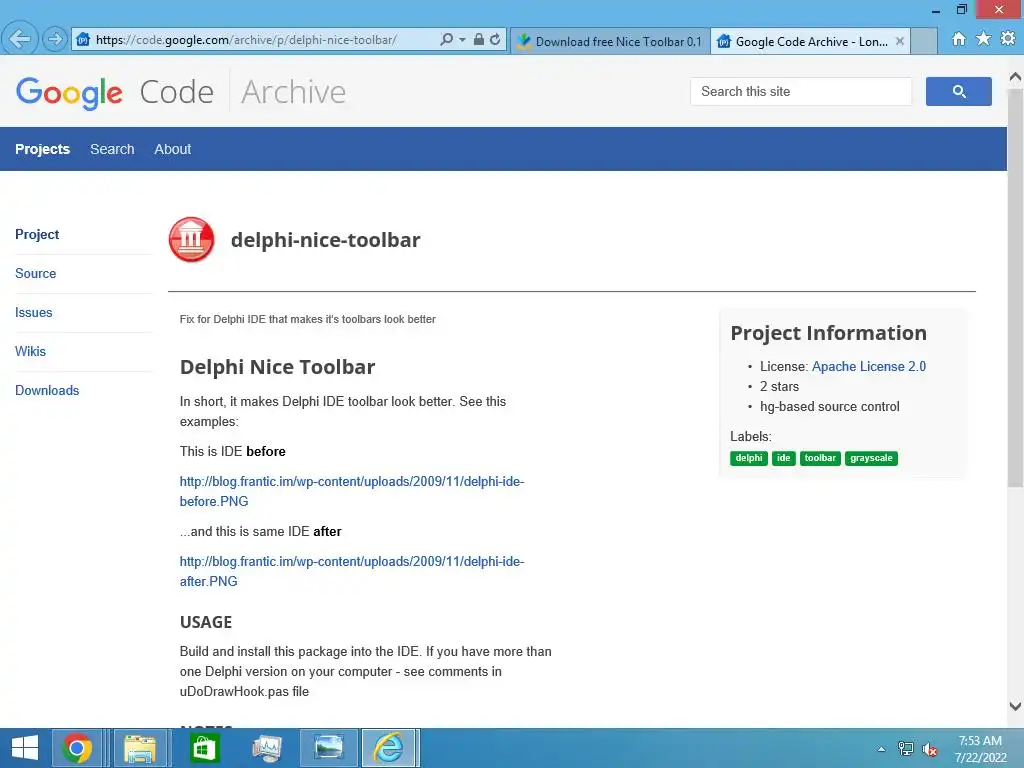Click the red project archive icon
This screenshot has height=768, width=1024.
pyautogui.click(x=191, y=240)
